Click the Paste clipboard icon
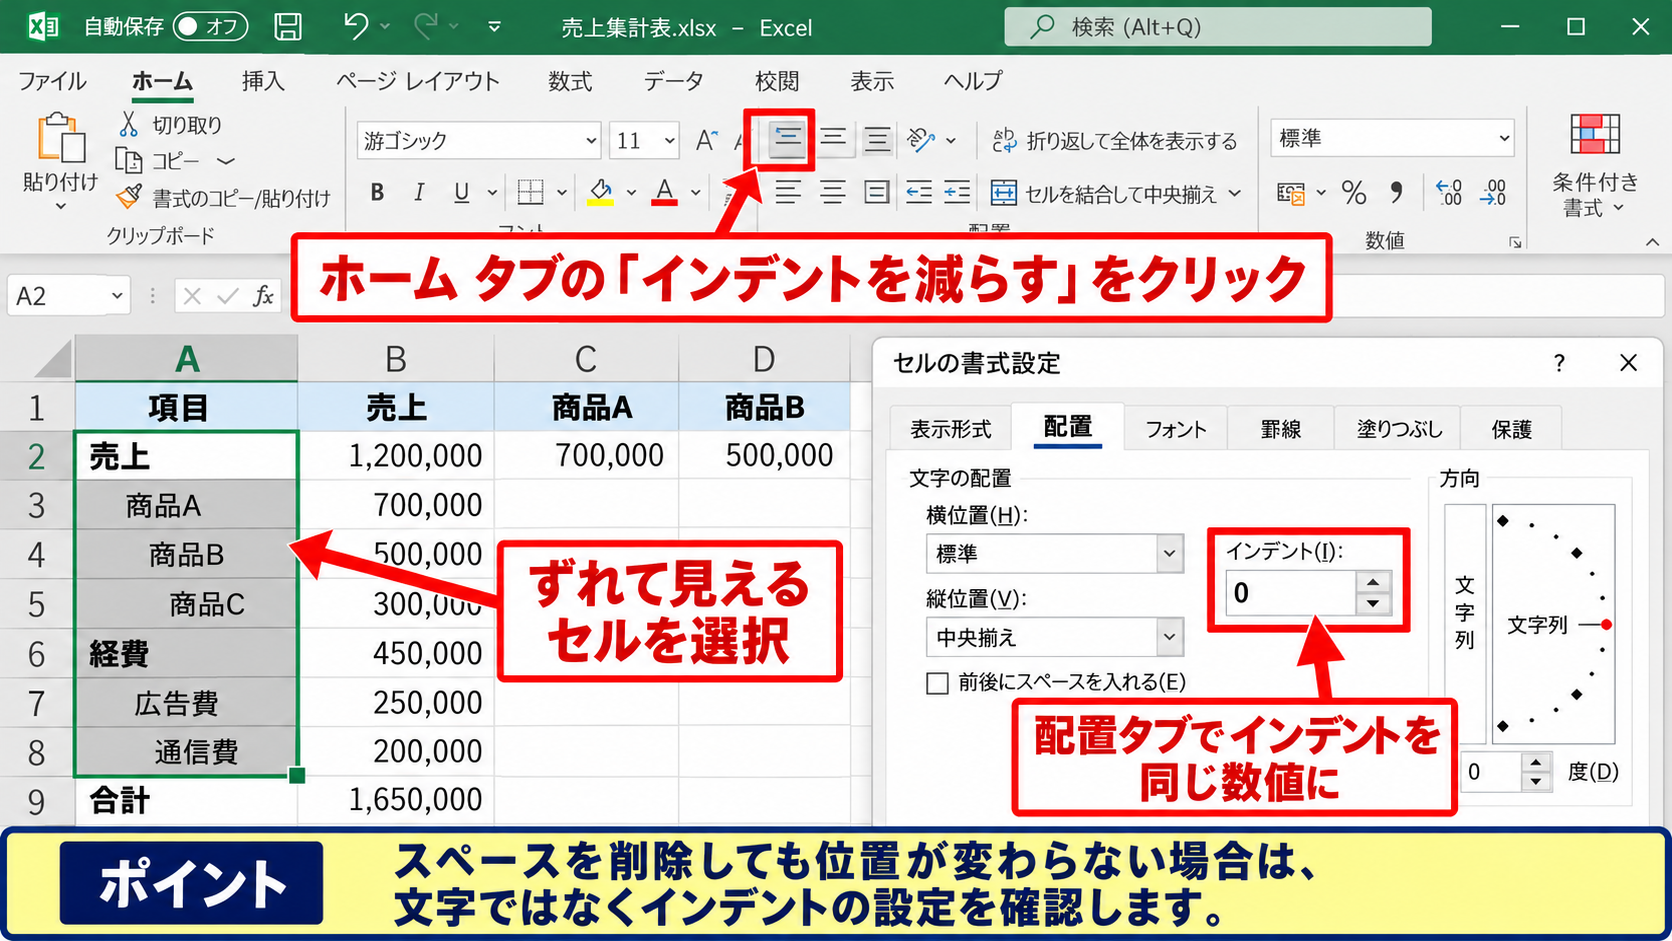This screenshot has width=1672, height=941. coord(61,138)
